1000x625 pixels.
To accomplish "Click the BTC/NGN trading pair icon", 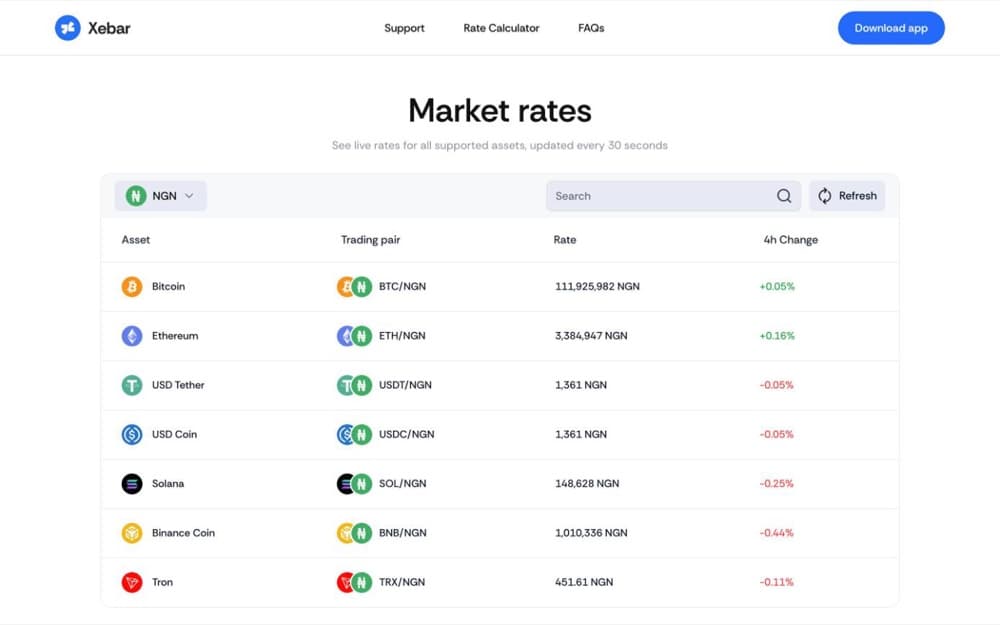I will point(355,286).
